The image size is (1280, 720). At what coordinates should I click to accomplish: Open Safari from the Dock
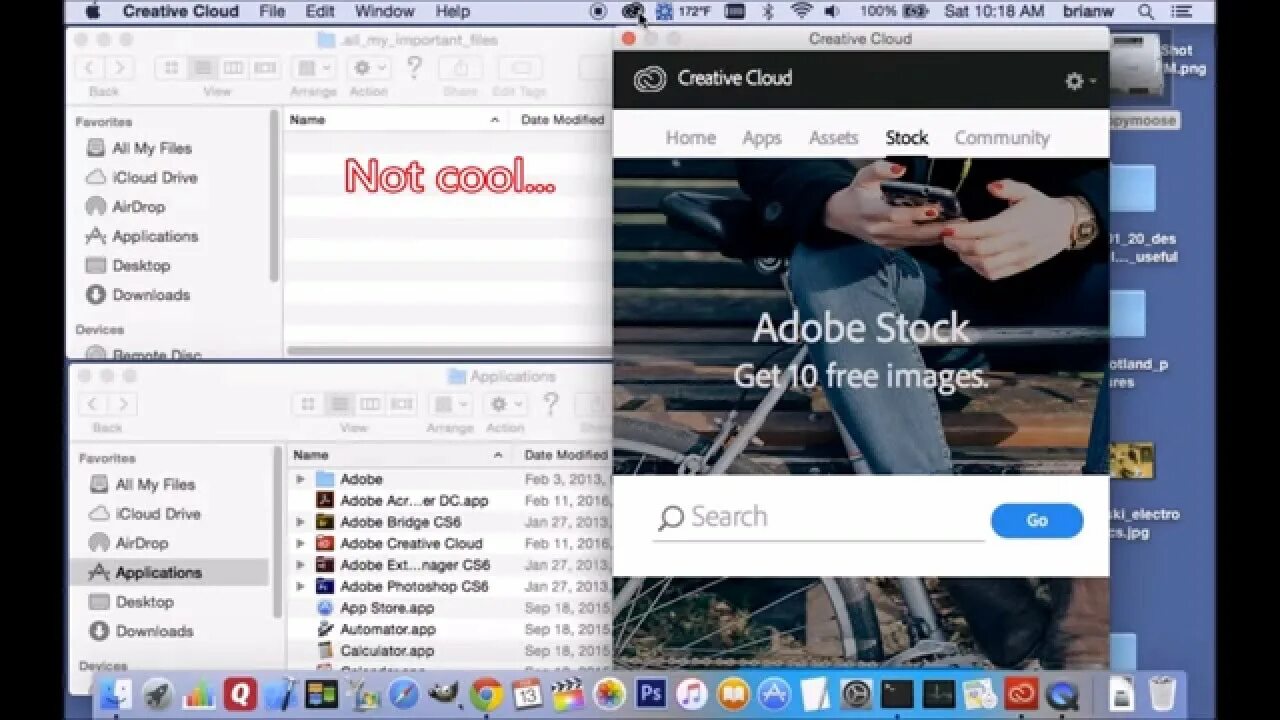click(x=404, y=693)
